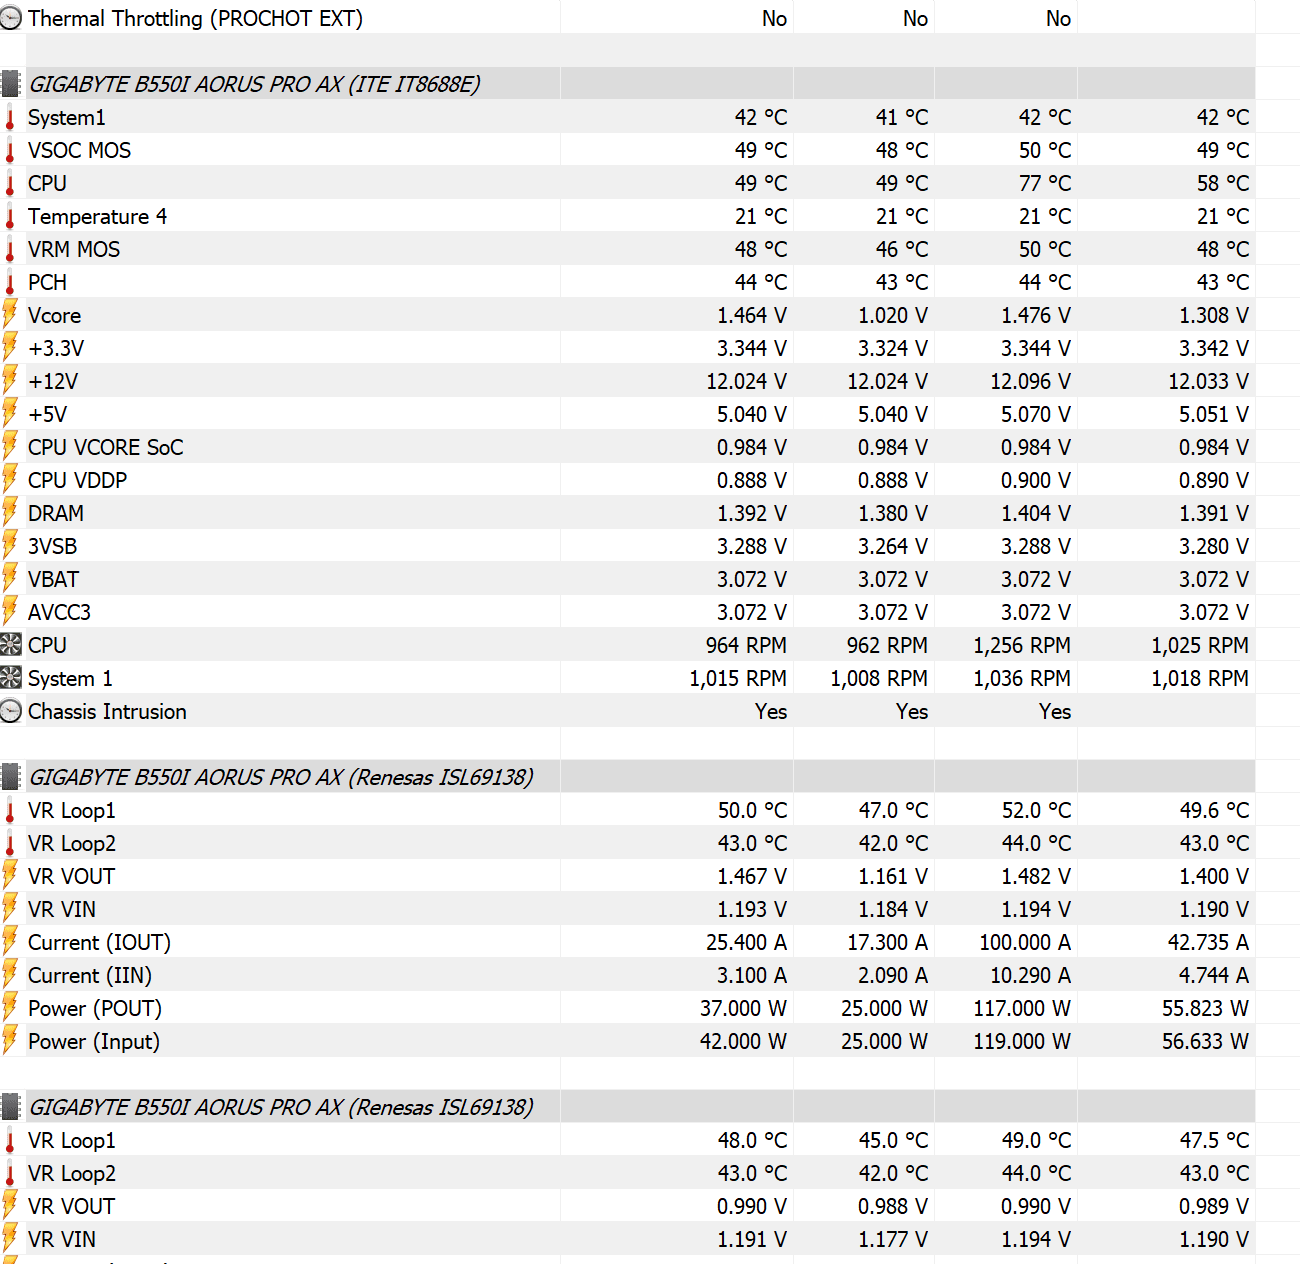Click the Temperature 4 thermometer icon

point(10,216)
